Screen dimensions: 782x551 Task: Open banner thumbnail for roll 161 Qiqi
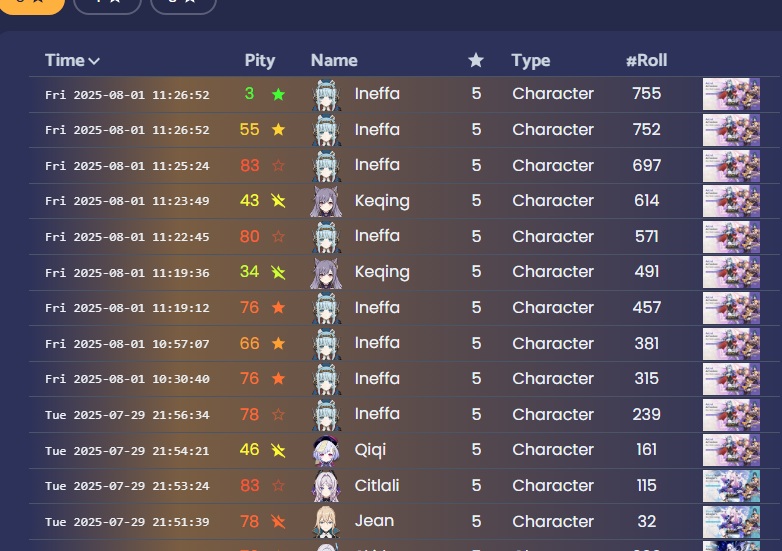pos(731,450)
